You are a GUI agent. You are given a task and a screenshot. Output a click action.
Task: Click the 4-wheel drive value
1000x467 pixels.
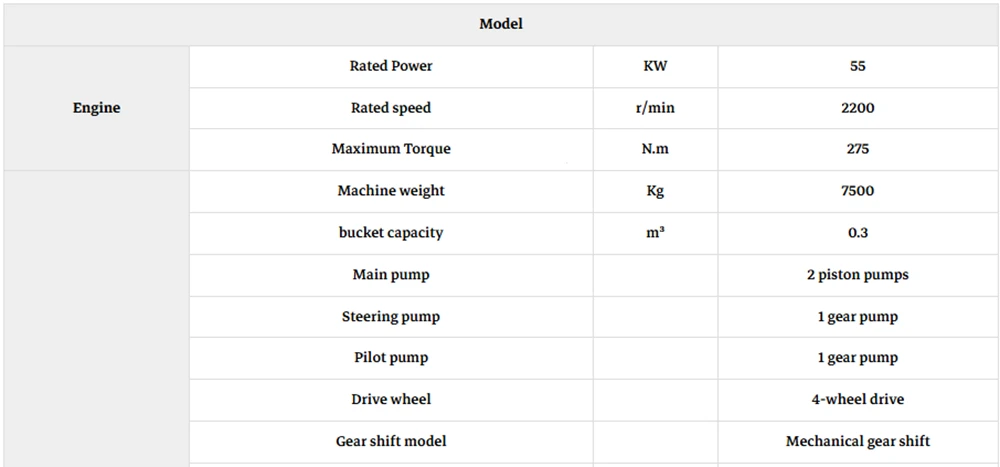point(858,399)
